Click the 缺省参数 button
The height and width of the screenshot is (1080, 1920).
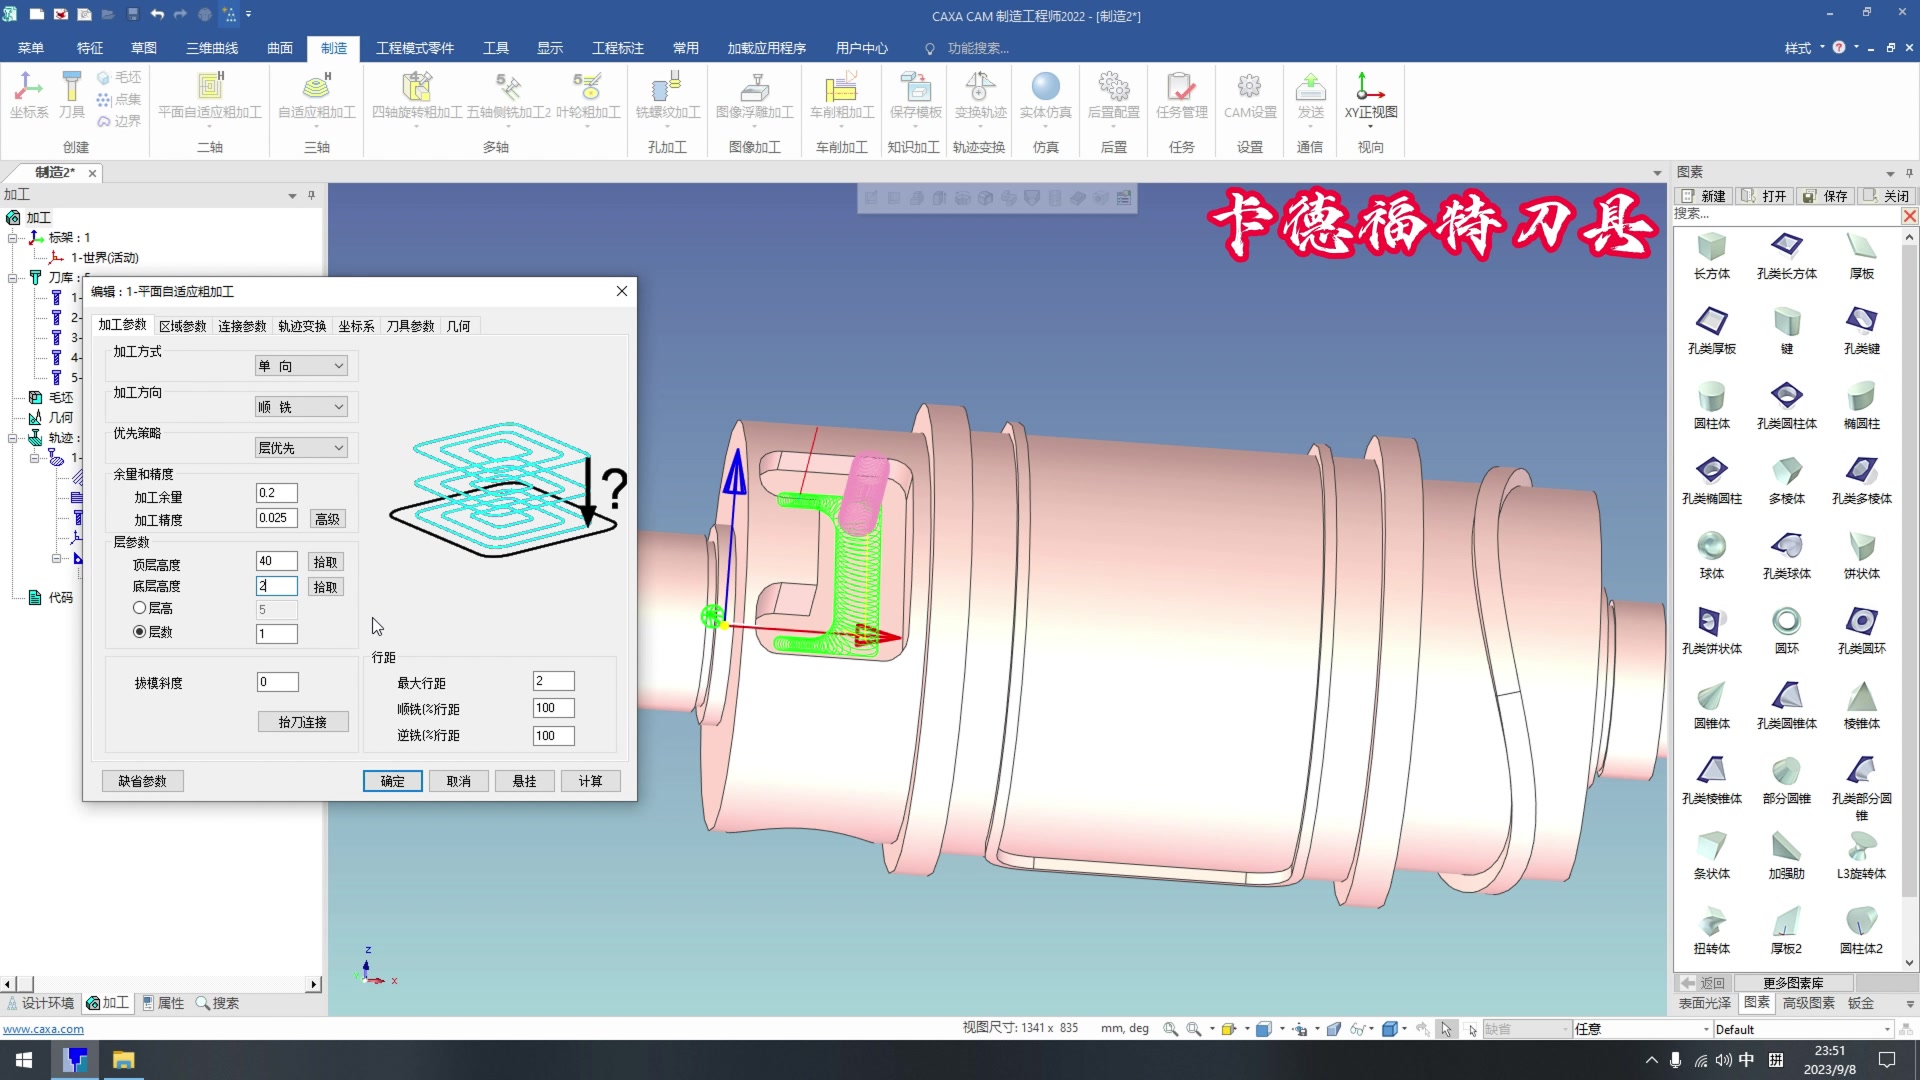click(x=142, y=781)
